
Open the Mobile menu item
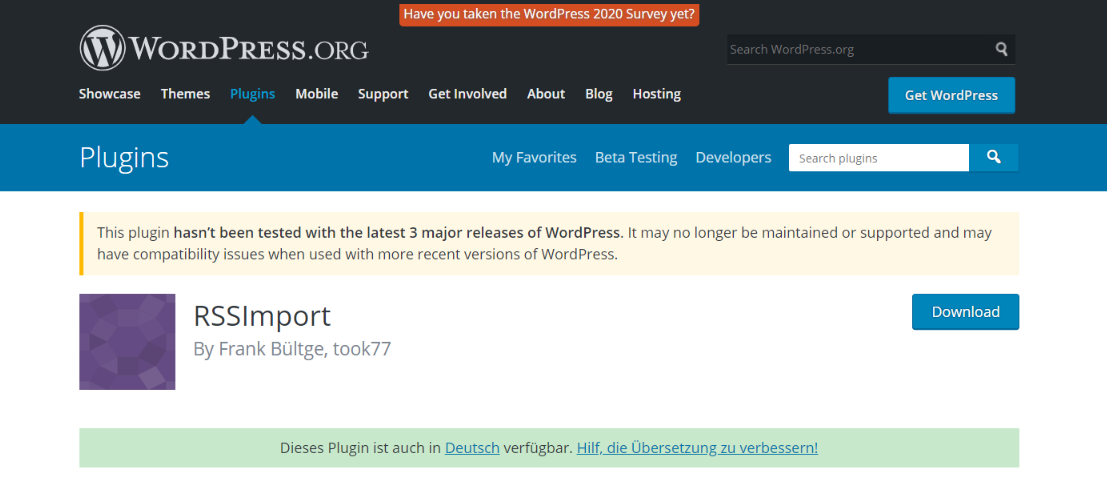click(316, 94)
